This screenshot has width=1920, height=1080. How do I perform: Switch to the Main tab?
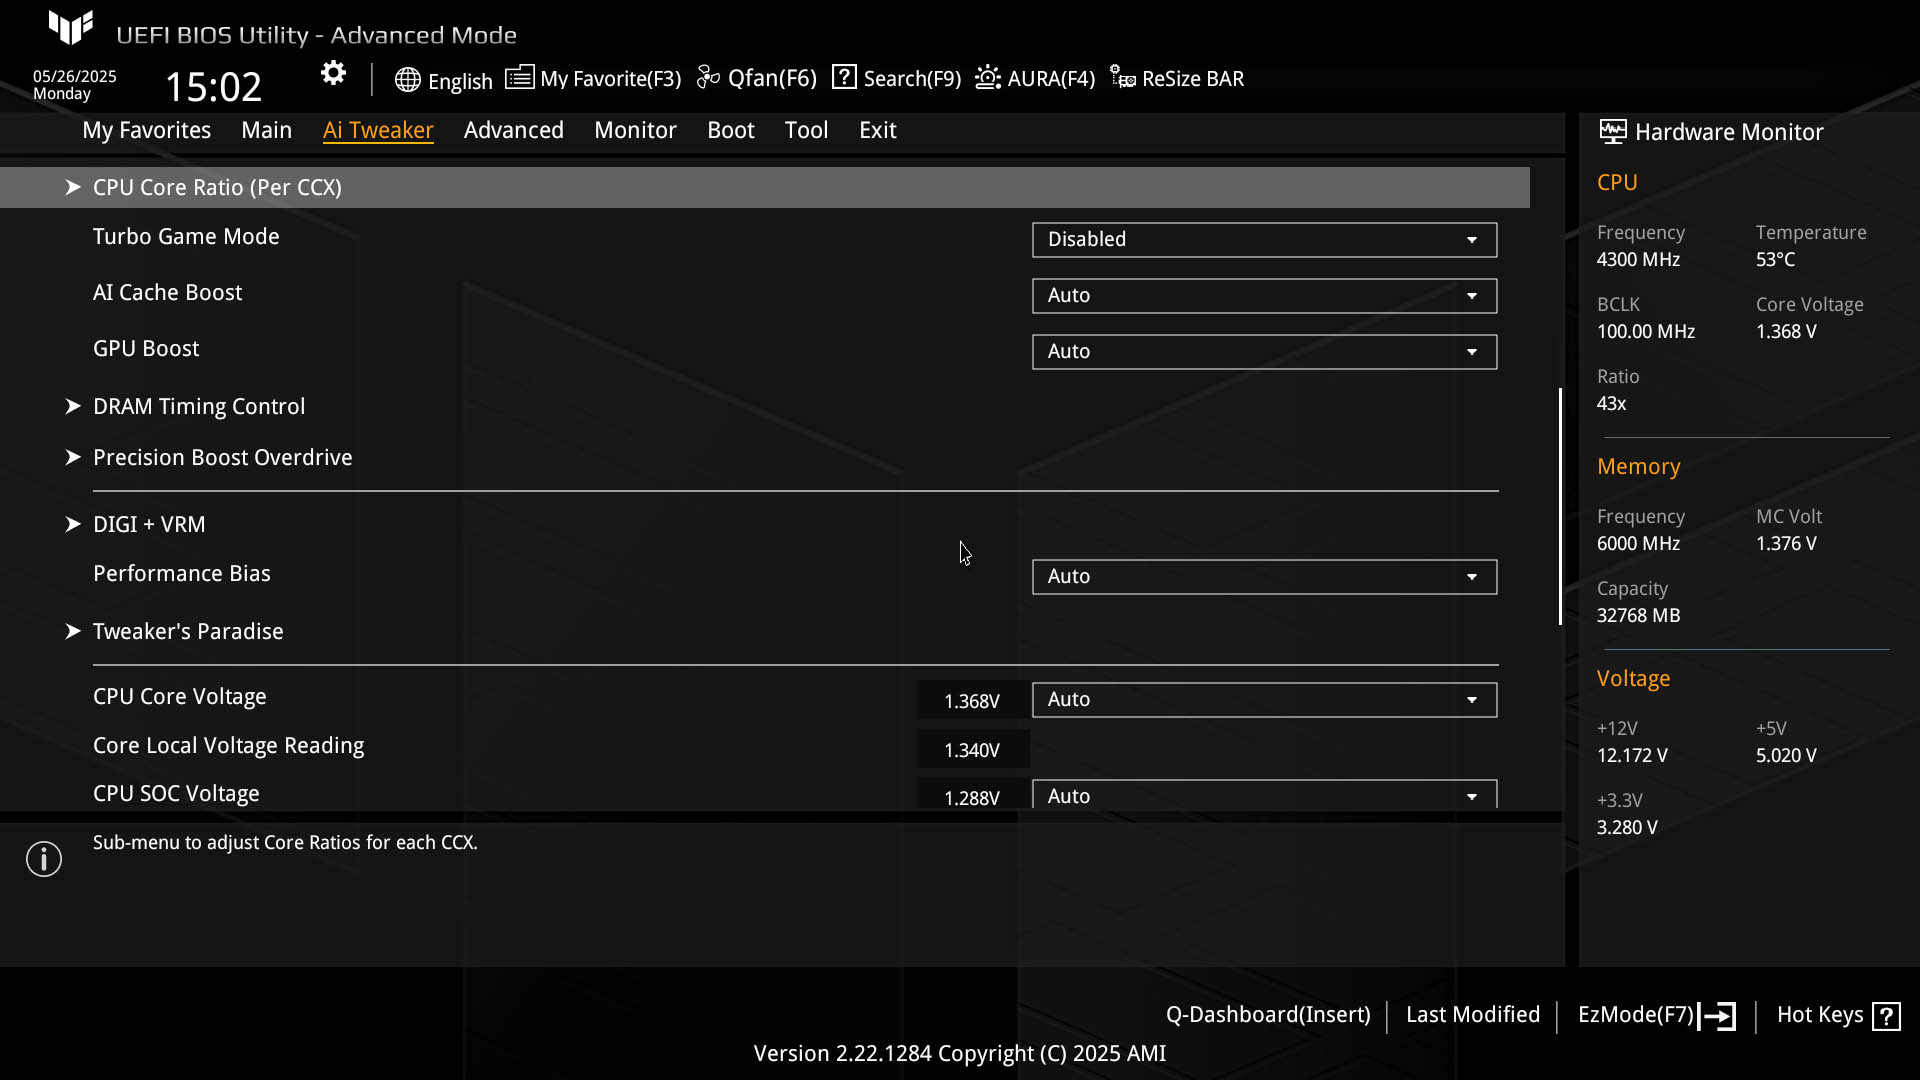tap(266, 130)
